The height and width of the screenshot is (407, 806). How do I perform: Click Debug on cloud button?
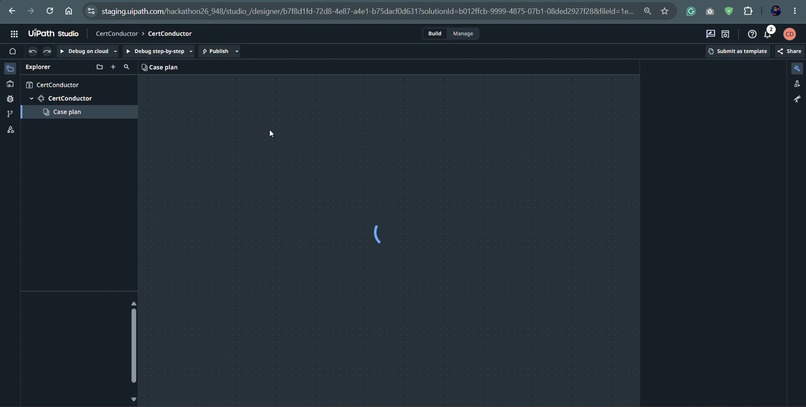[x=84, y=51]
